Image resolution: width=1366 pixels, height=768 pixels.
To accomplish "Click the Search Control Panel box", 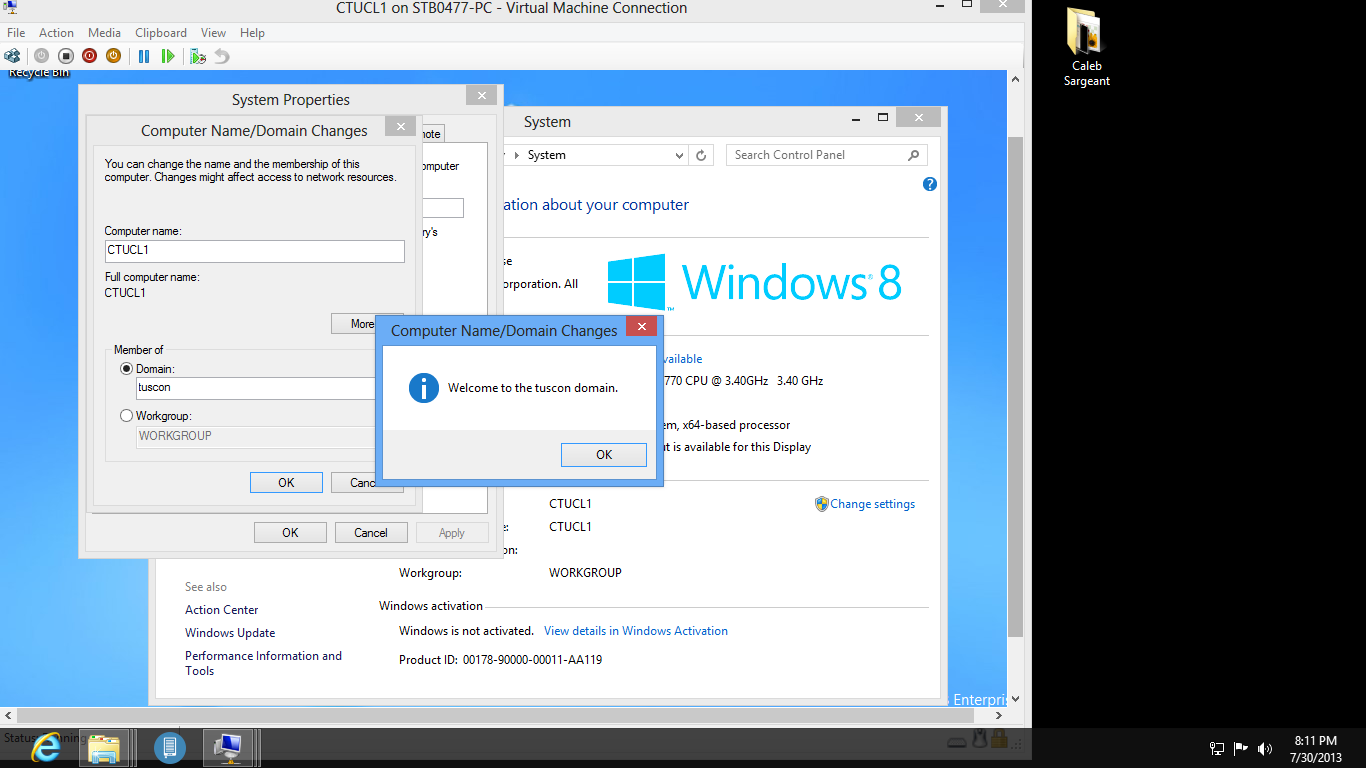I will [827, 155].
